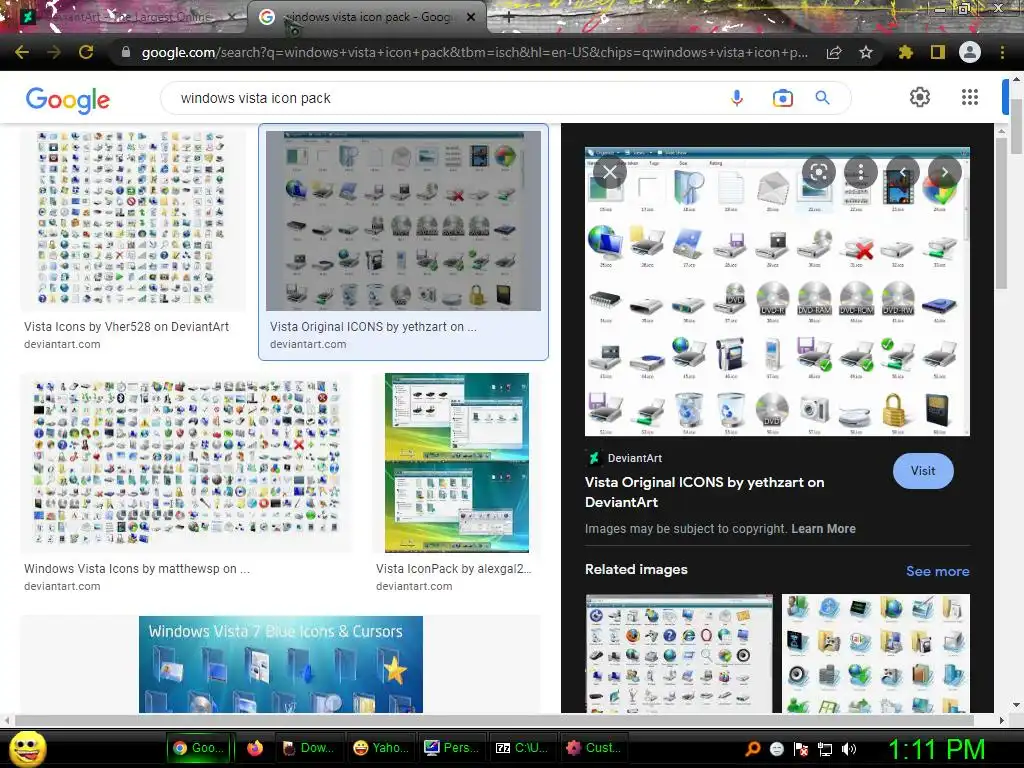
Task: Switch to the 7-Zip C:\U... taskbar window
Action: (x=521, y=748)
